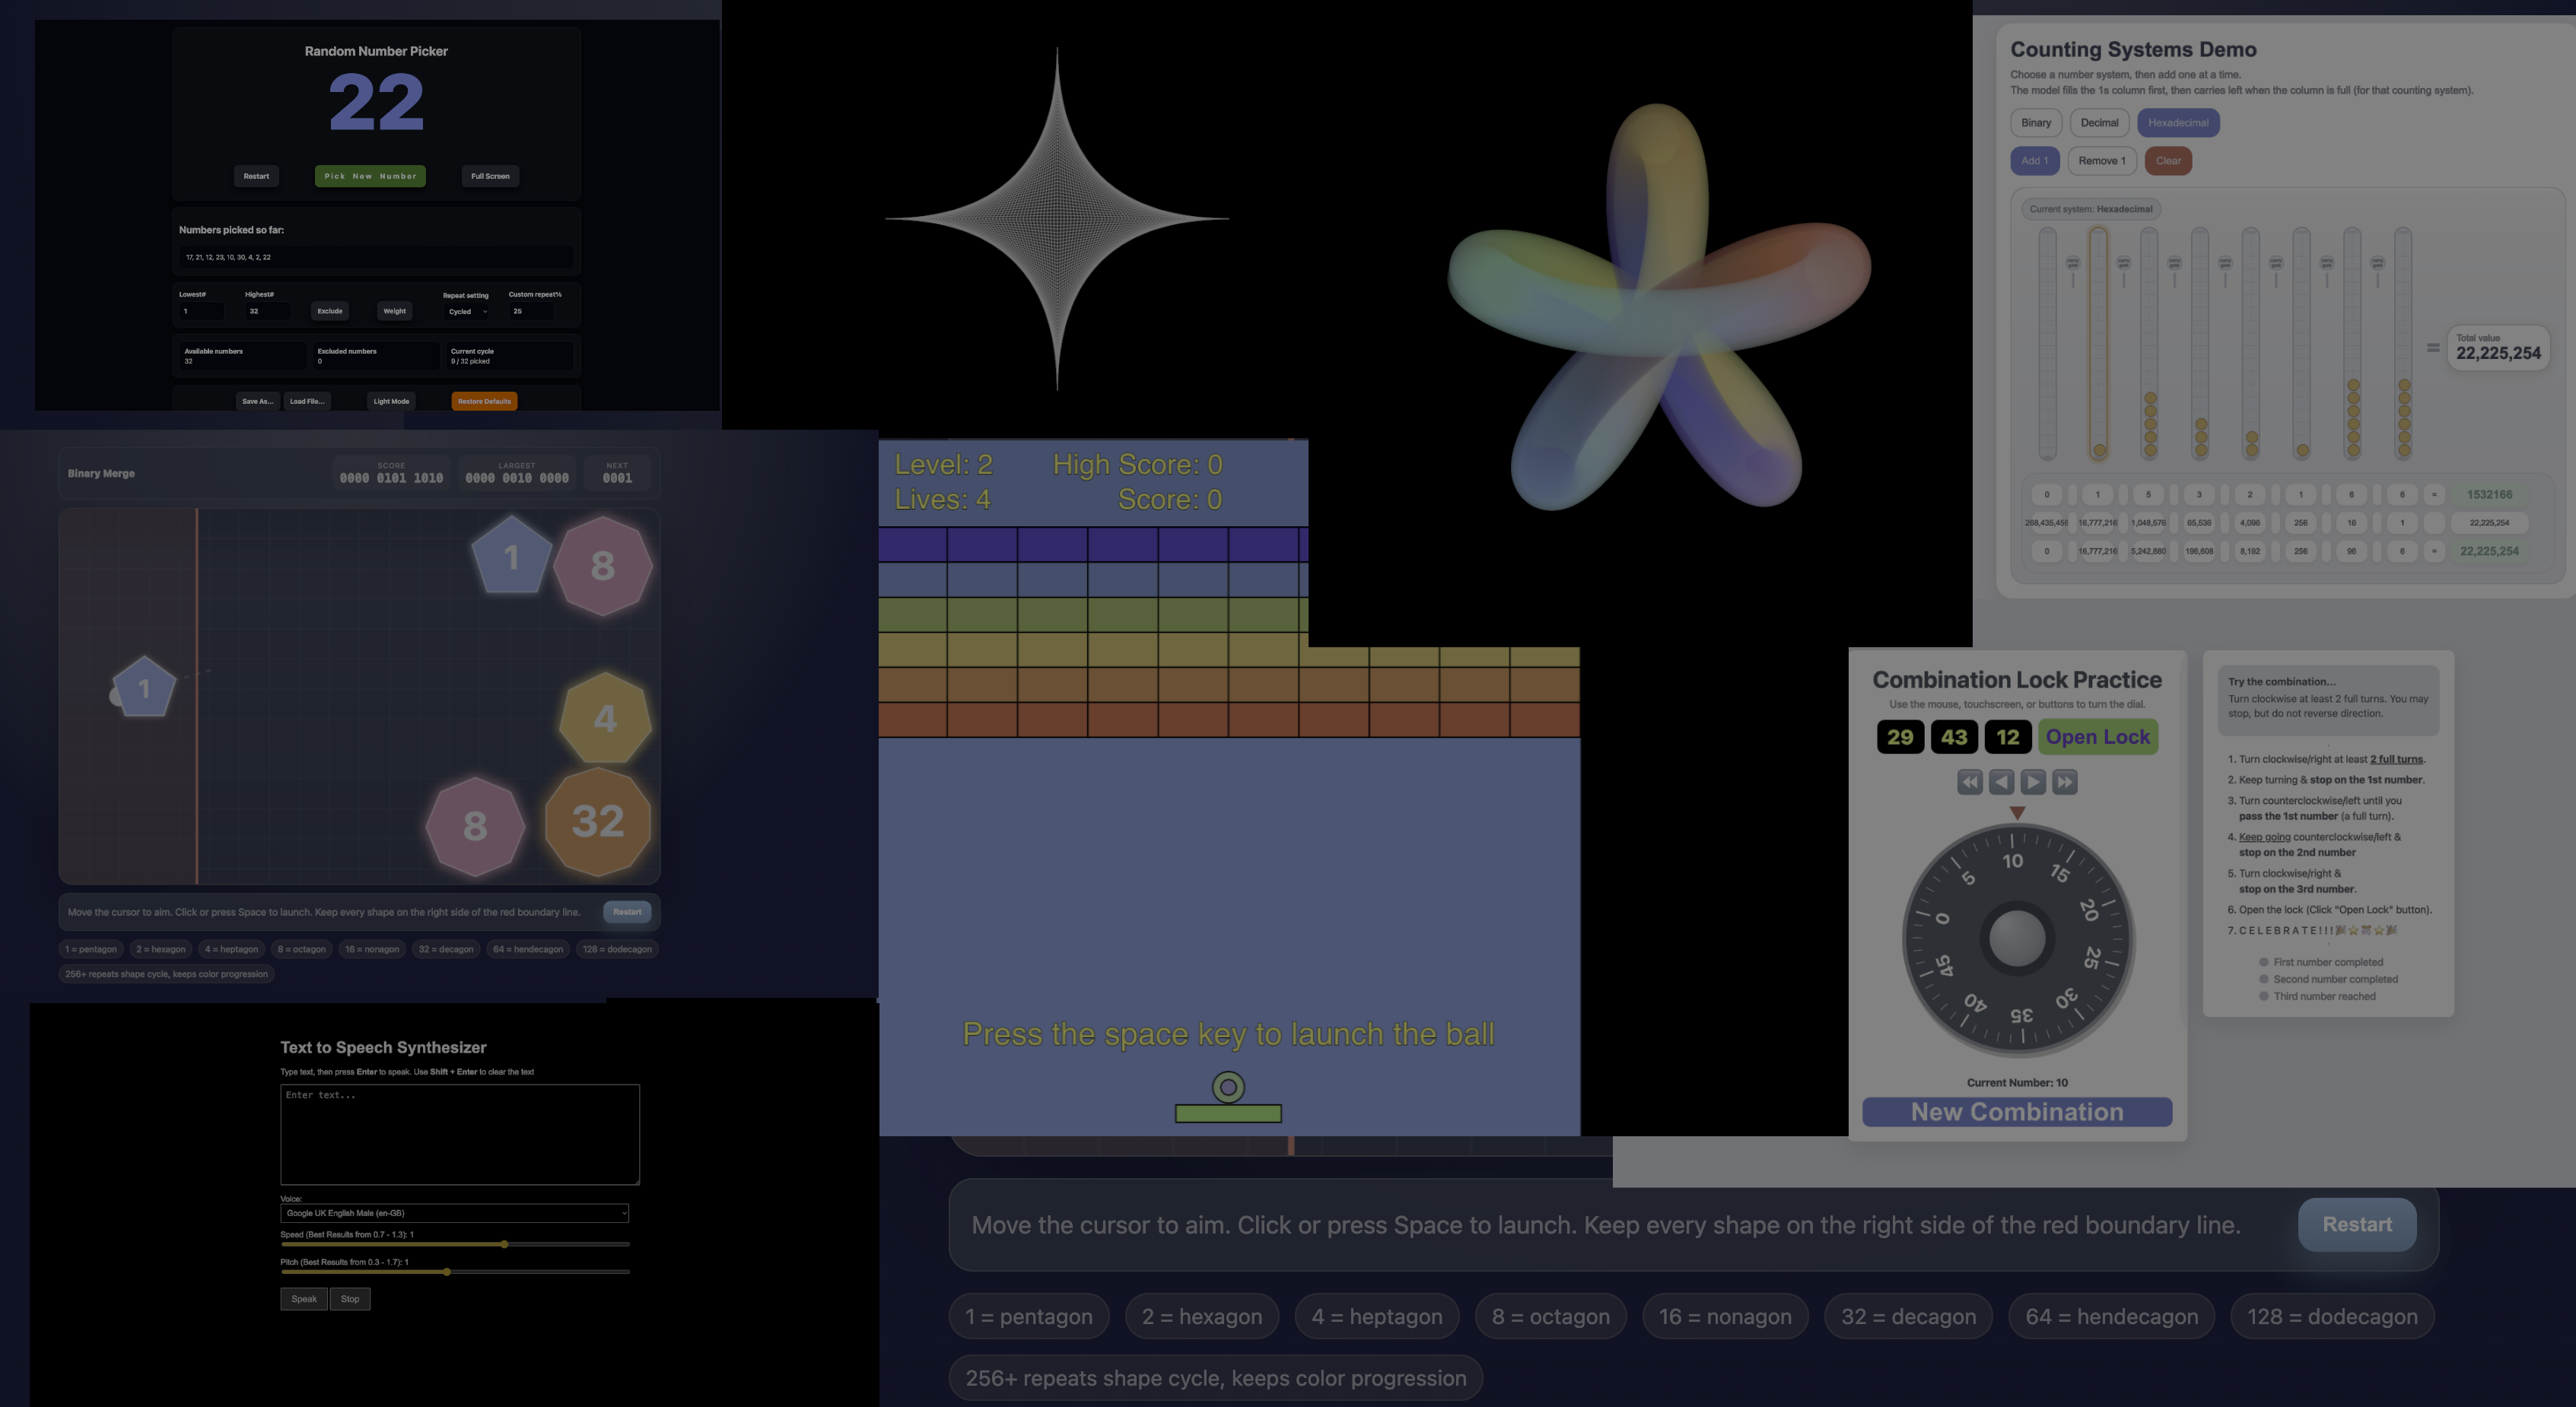Click the Save As... button

pos(257,401)
